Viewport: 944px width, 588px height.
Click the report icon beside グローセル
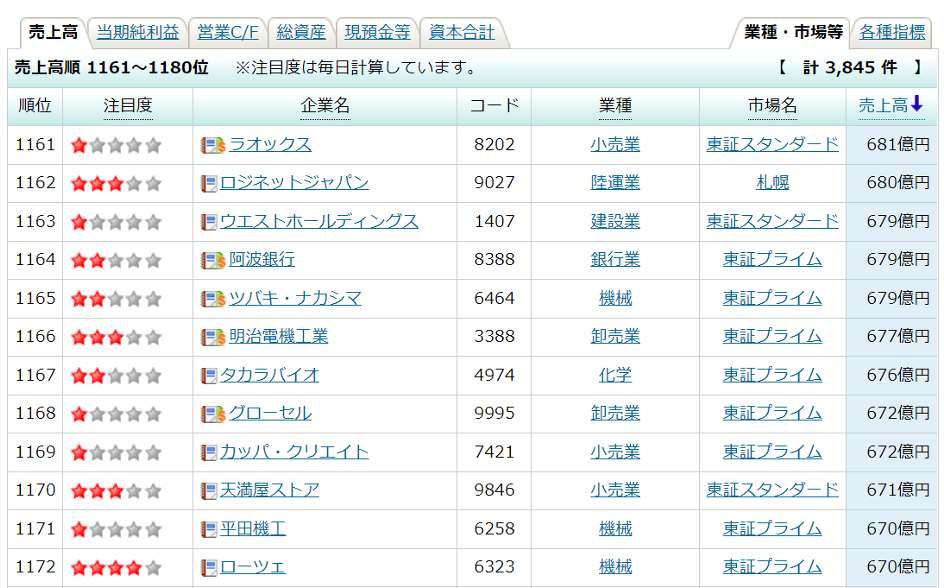(213, 414)
